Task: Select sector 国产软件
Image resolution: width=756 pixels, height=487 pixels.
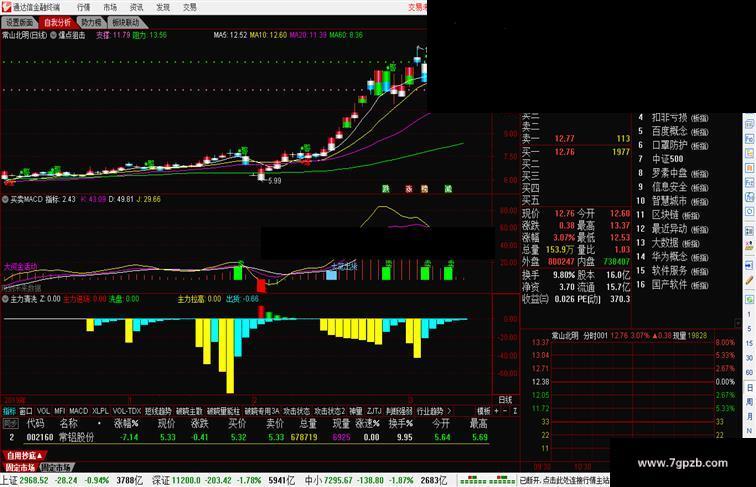Action: tap(680, 284)
